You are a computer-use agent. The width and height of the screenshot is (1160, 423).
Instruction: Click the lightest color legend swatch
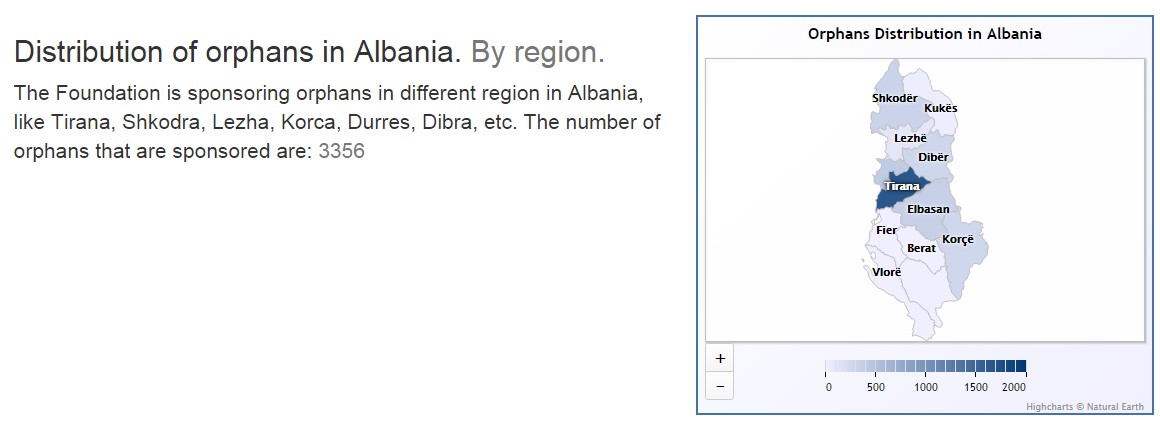click(x=830, y=365)
